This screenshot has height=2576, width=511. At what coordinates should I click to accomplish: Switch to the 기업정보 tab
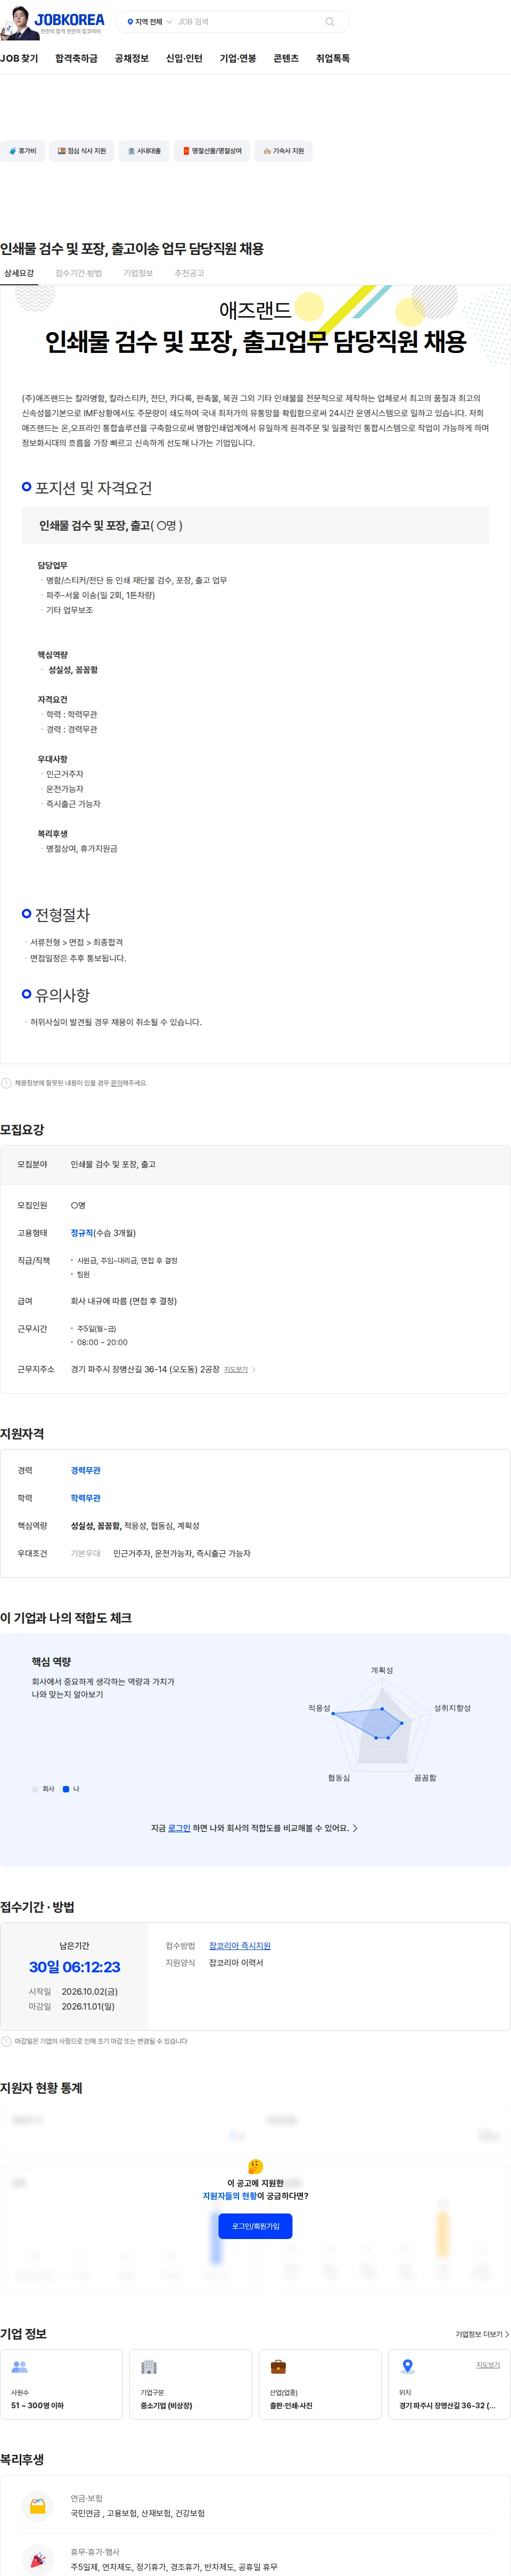pyautogui.click(x=138, y=273)
